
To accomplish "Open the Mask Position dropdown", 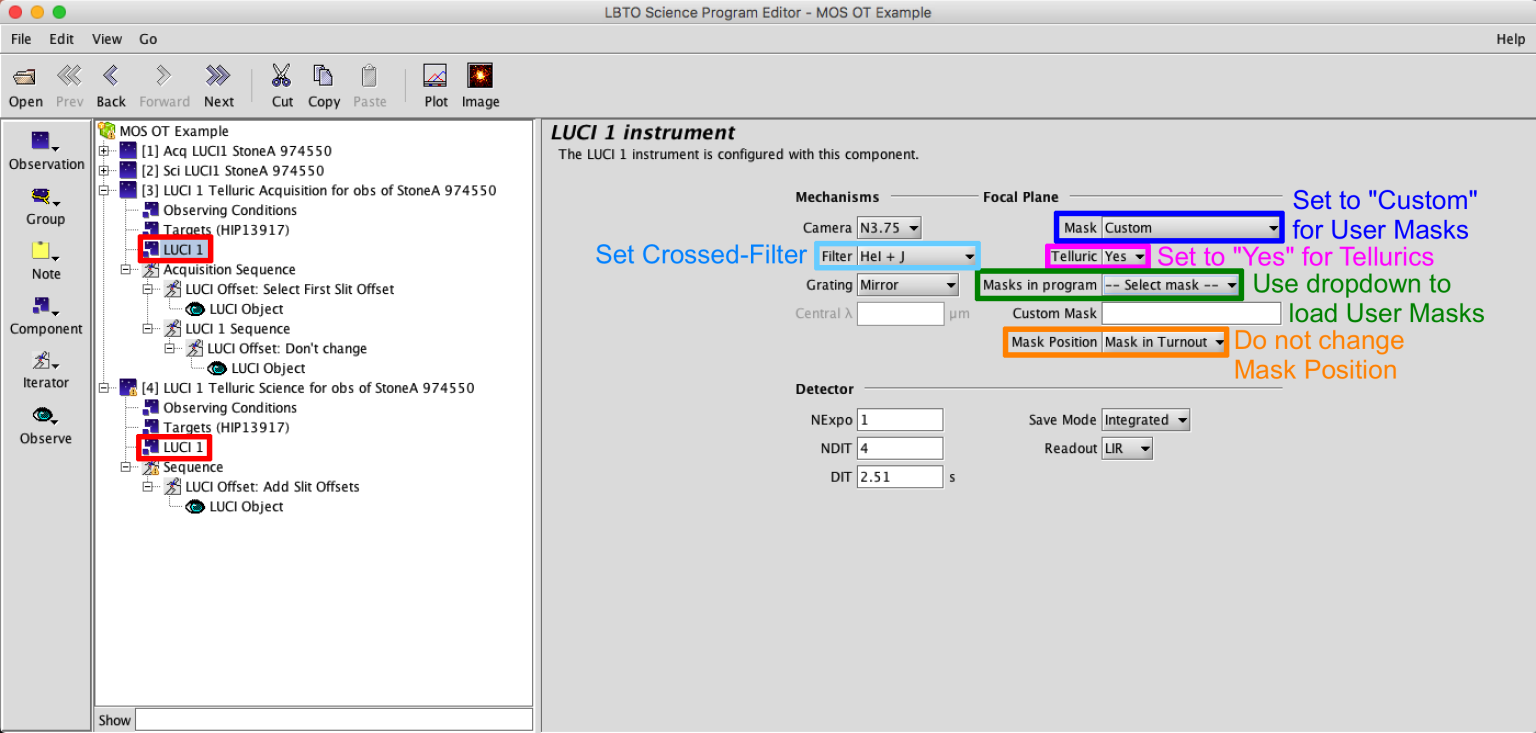I will (1164, 342).
